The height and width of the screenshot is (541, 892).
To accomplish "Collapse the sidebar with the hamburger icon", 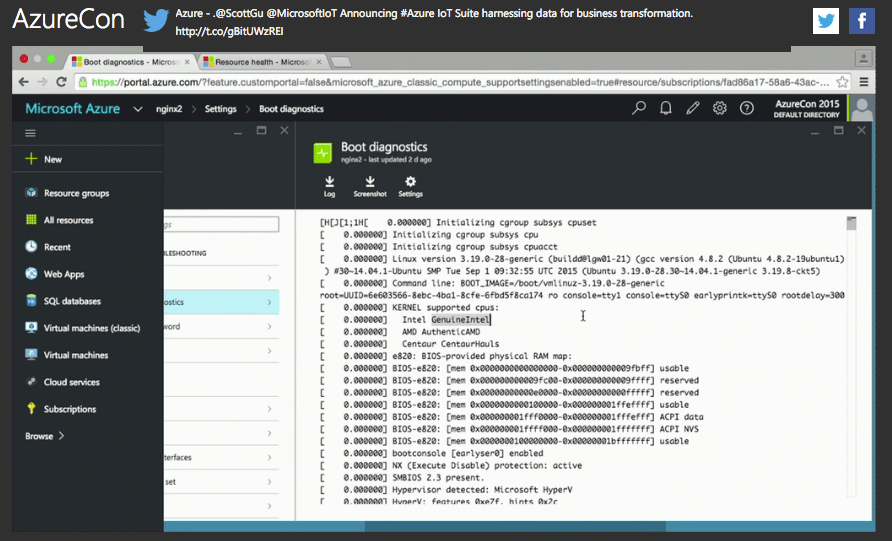I will pyautogui.click(x=30, y=133).
